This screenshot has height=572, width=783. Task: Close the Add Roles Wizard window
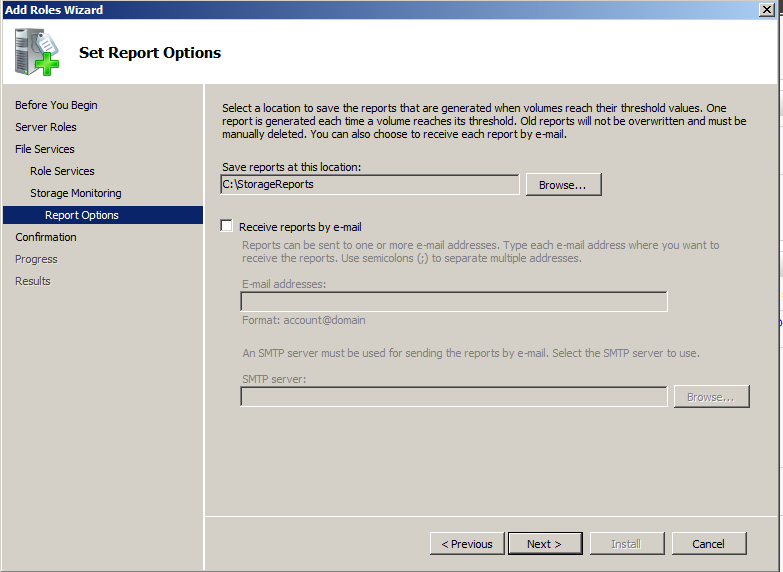(766, 10)
